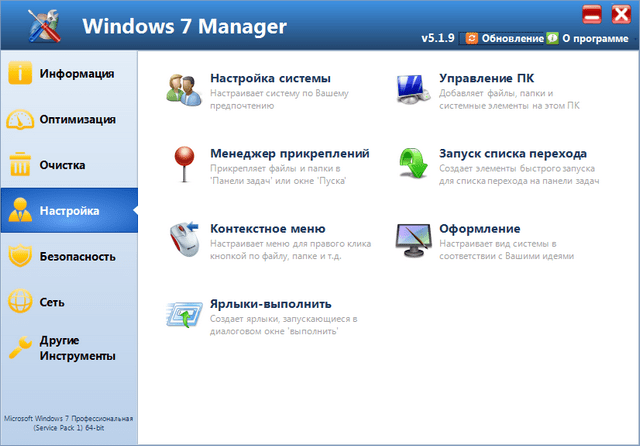Open the Настройка системы tool
This screenshot has width=640, height=446.
click(x=270, y=78)
